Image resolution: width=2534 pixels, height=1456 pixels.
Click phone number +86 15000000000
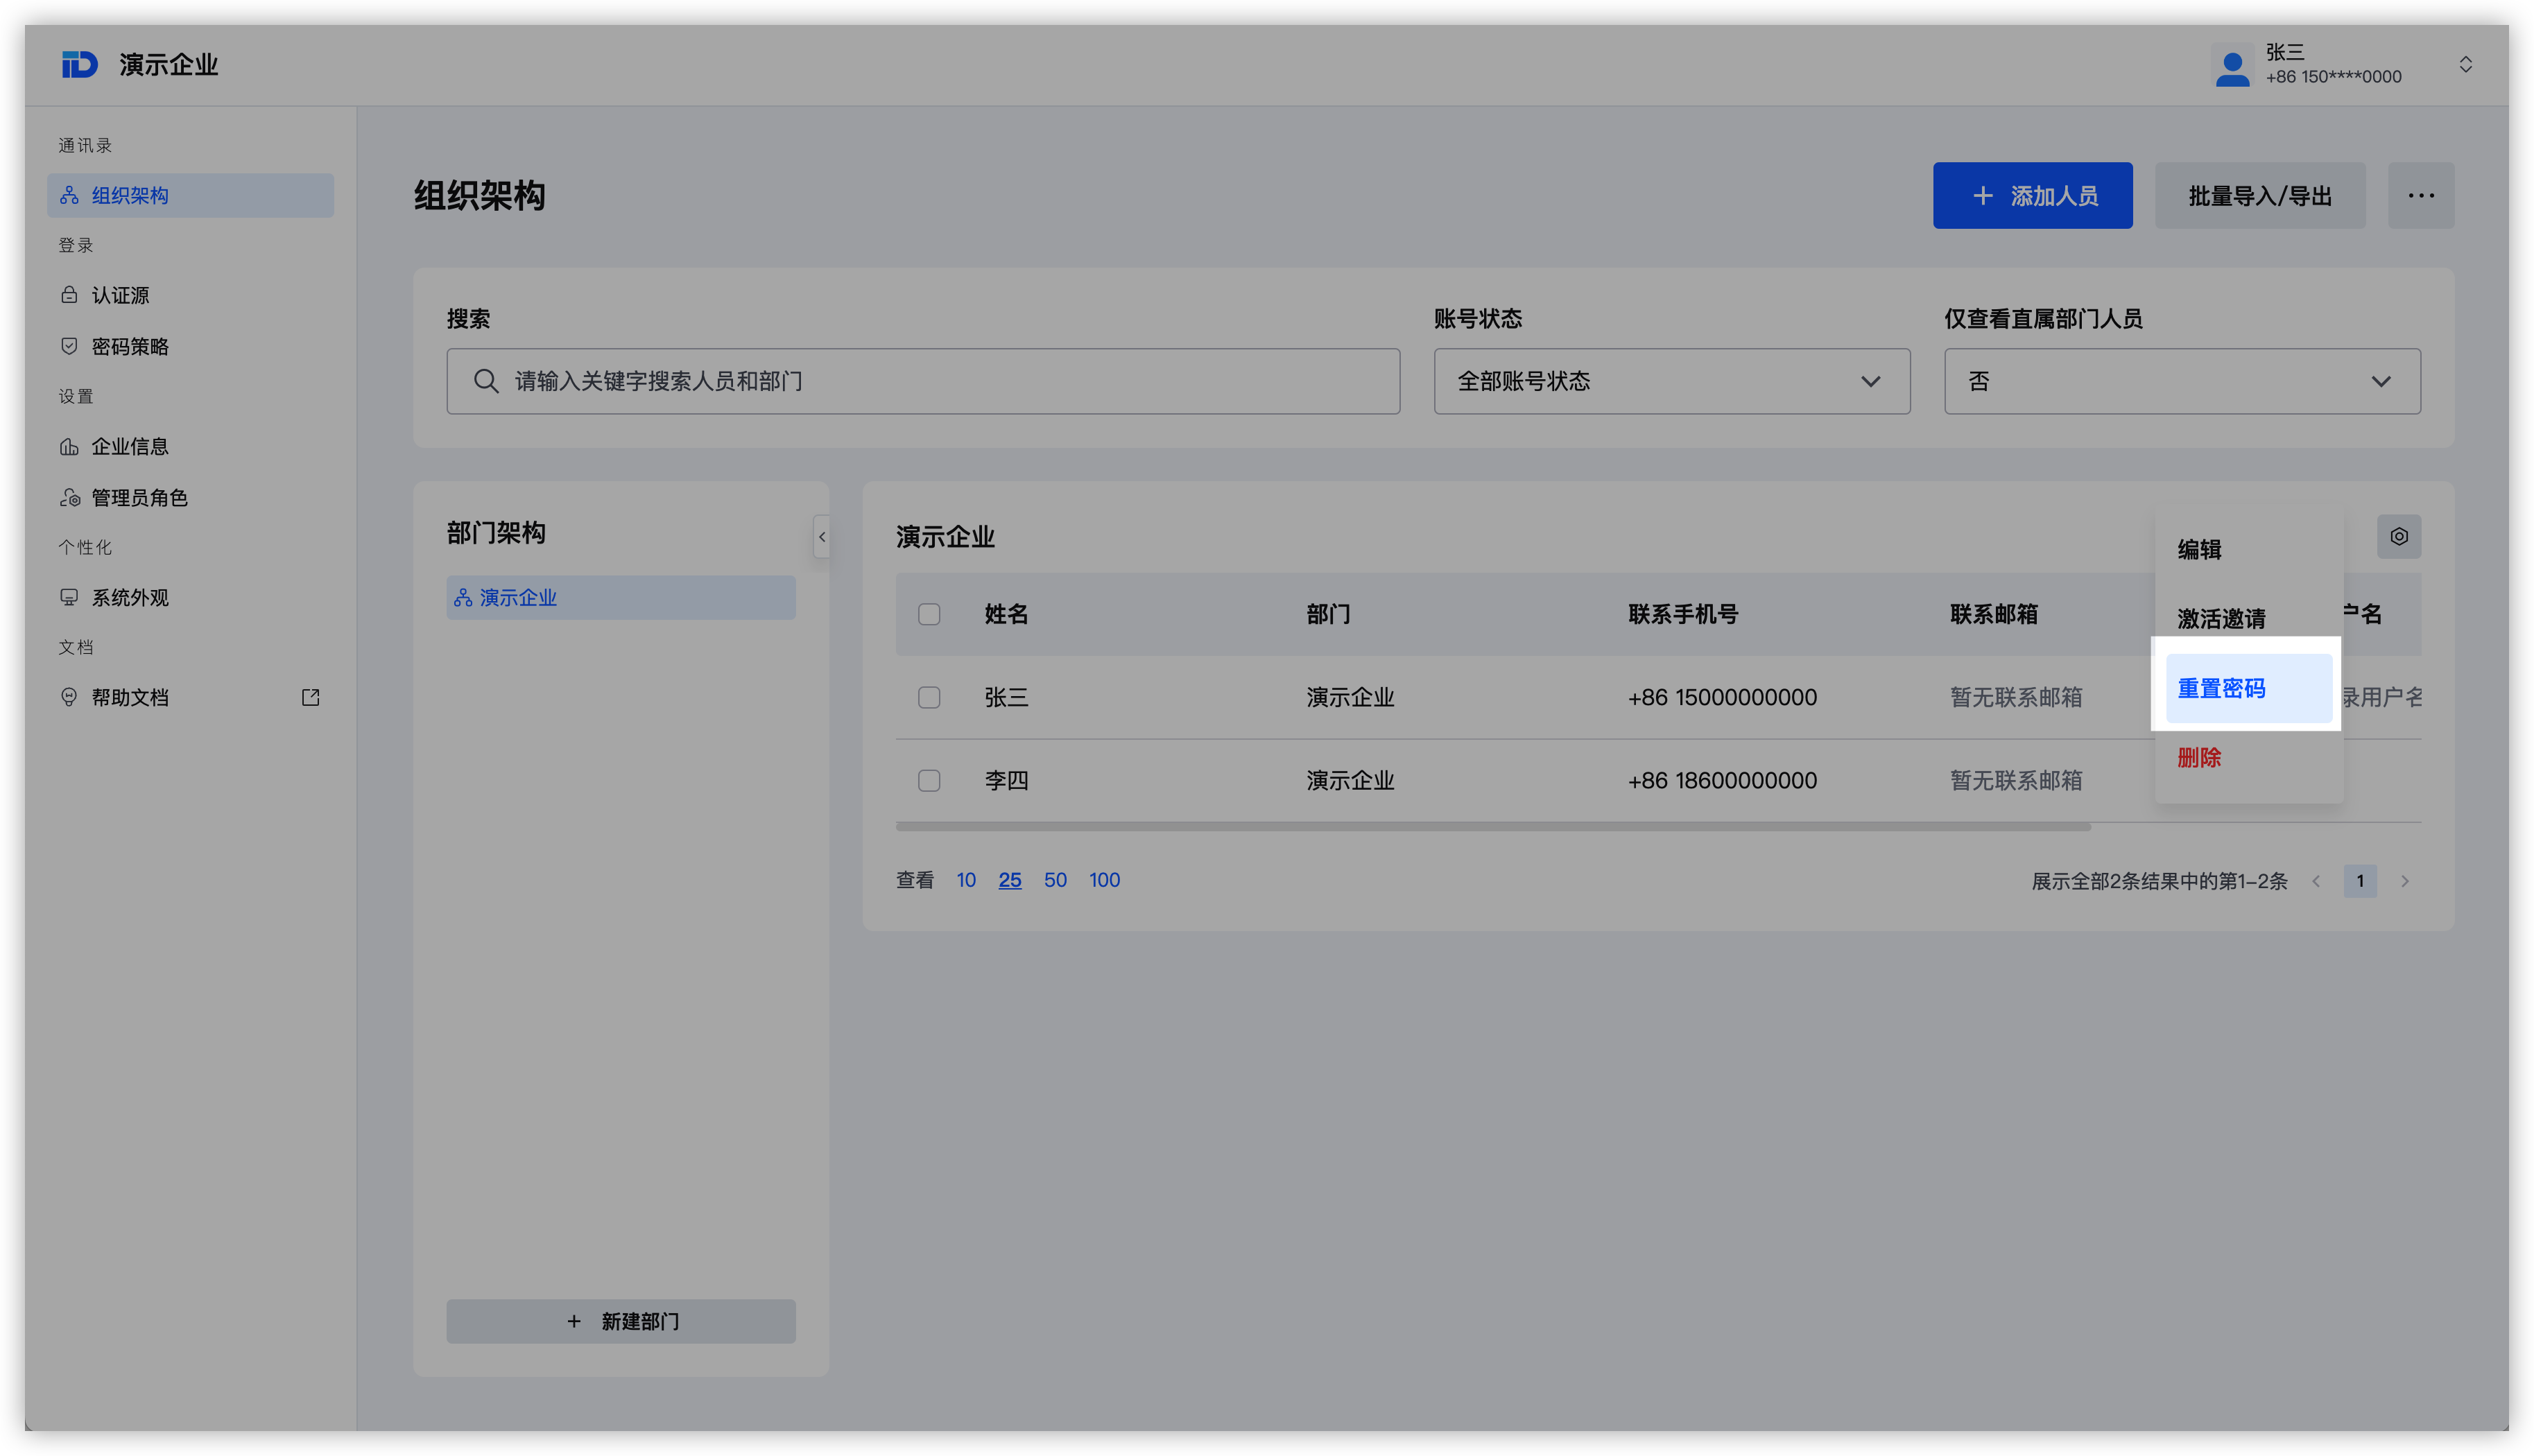pyautogui.click(x=1722, y=697)
